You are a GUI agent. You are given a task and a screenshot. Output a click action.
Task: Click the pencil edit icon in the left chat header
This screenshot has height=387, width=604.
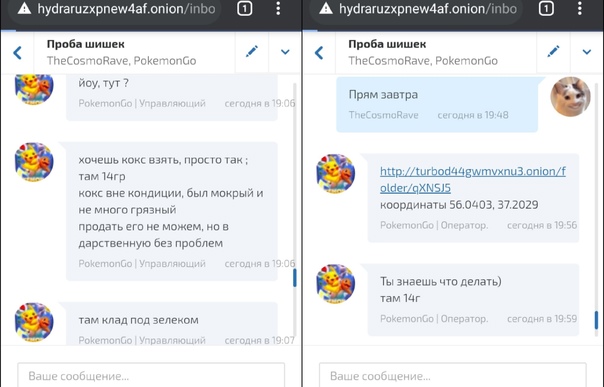(252, 52)
